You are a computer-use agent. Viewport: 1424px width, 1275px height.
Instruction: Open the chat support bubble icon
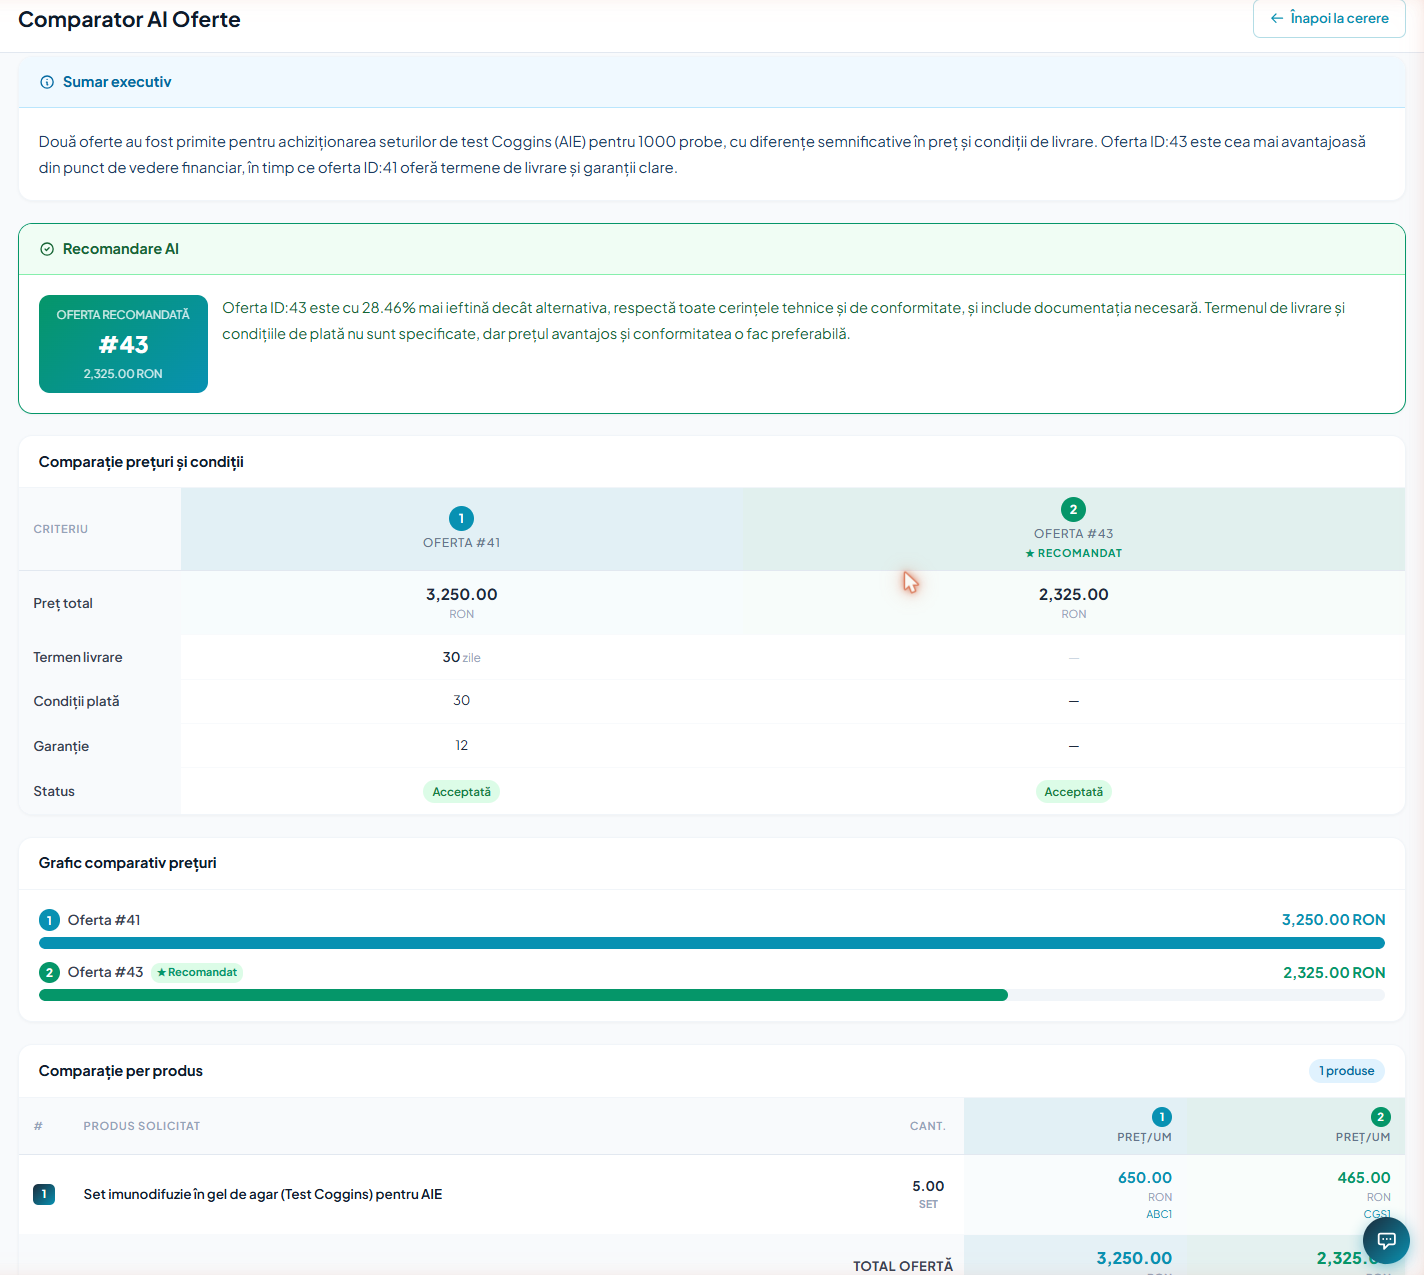pyautogui.click(x=1386, y=1241)
